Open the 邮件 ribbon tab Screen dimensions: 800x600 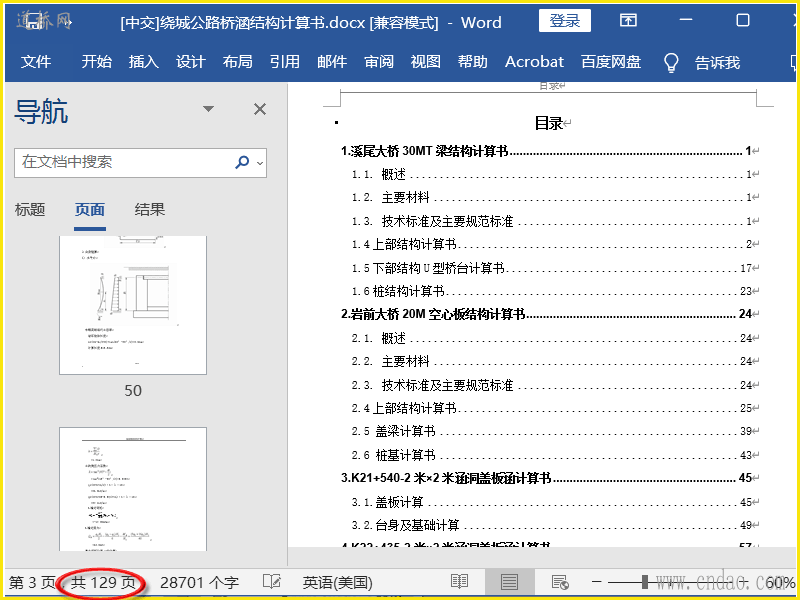(332, 62)
